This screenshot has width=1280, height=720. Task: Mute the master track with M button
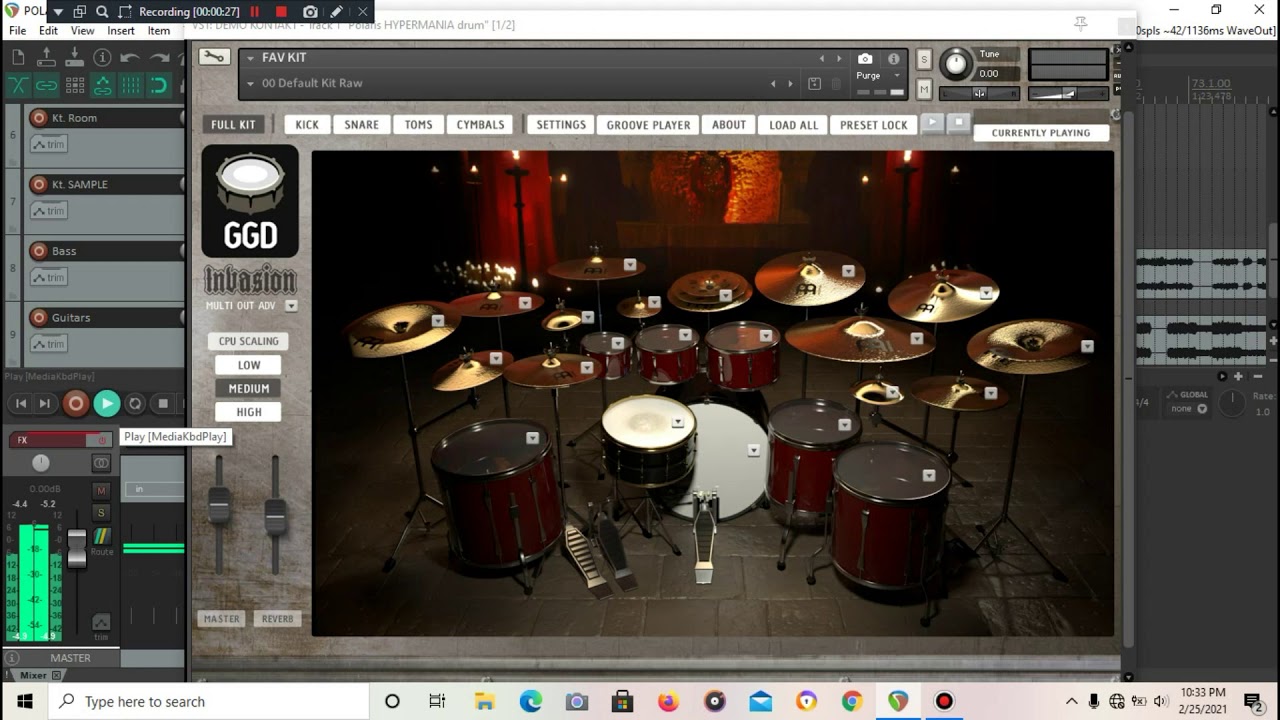[x=101, y=490]
